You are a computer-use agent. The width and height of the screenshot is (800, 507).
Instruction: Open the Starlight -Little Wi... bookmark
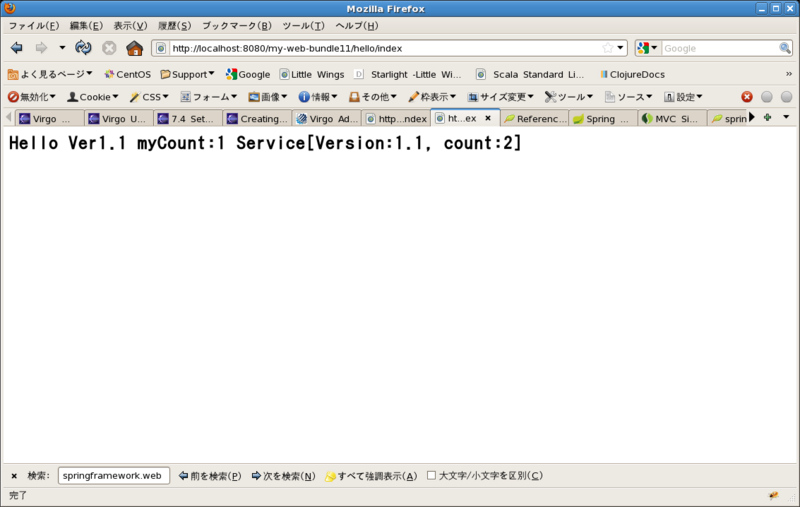point(408,74)
